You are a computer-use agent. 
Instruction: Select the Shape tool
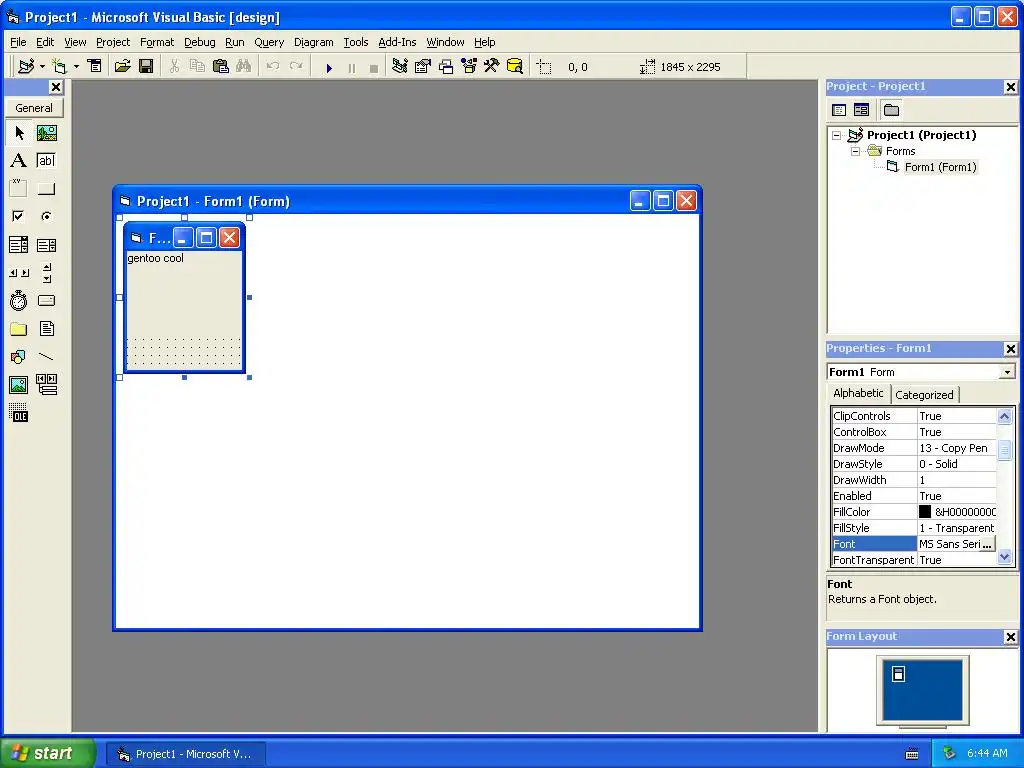(19, 357)
